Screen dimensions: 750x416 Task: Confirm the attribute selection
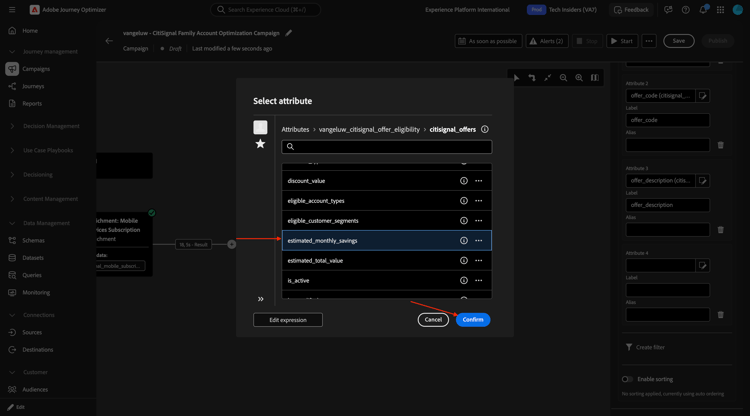click(473, 319)
